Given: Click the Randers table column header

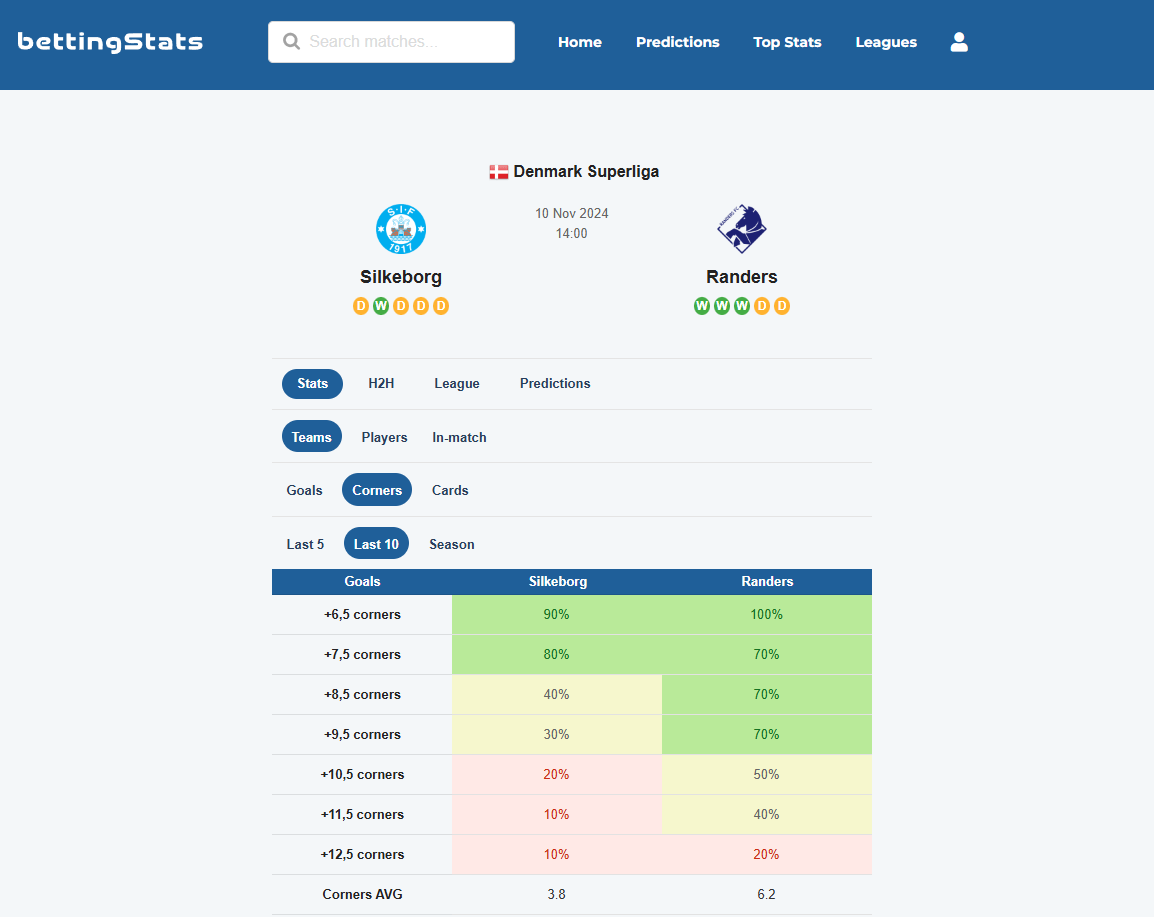Looking at the screenshot, I should (767, 581).
